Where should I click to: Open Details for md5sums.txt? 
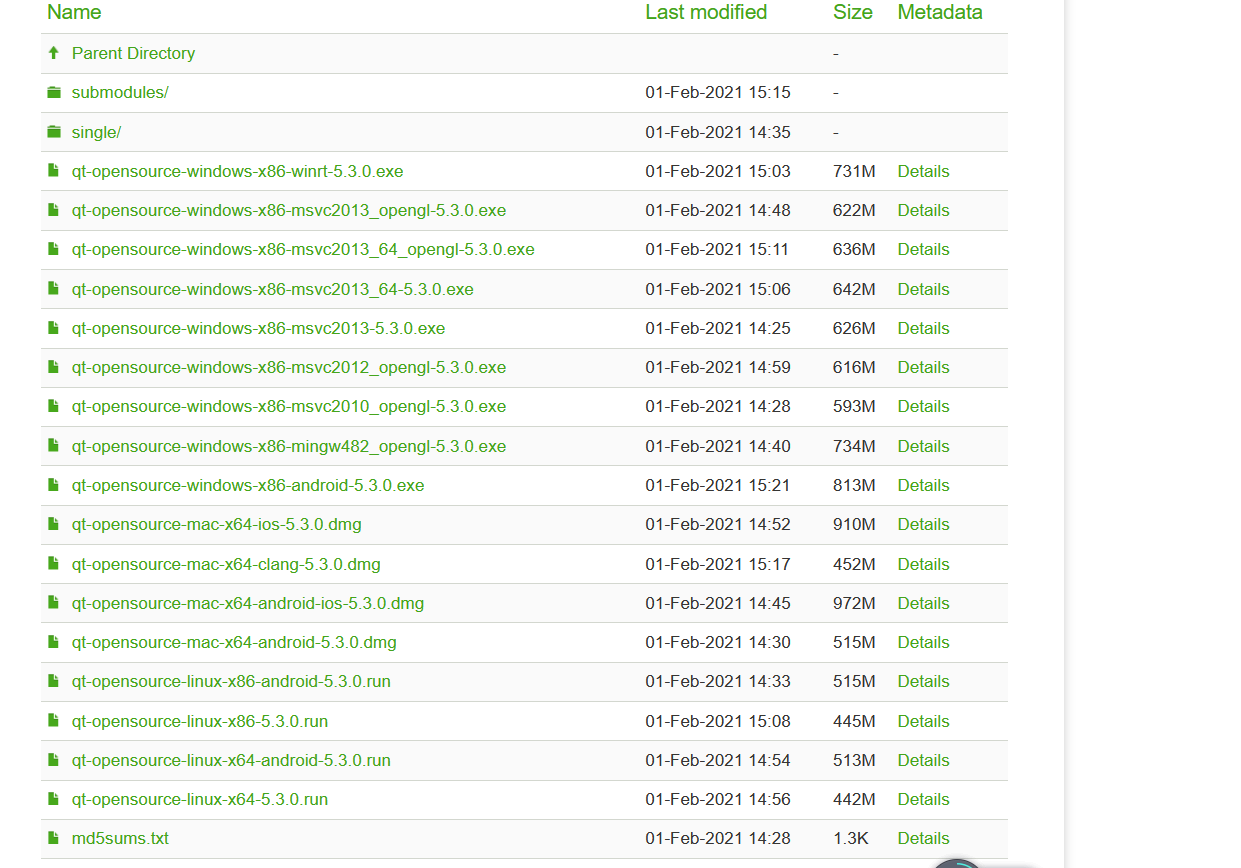tap(923, 838)
